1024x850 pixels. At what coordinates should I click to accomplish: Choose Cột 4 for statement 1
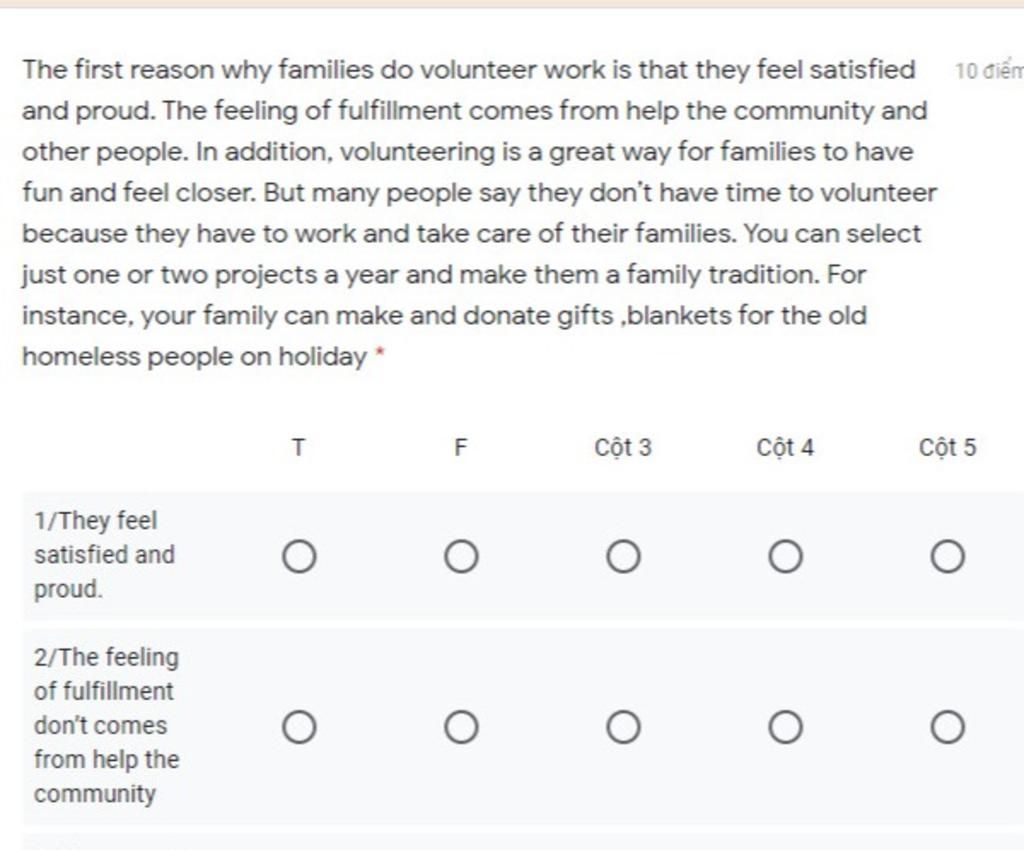coord(785,557)
